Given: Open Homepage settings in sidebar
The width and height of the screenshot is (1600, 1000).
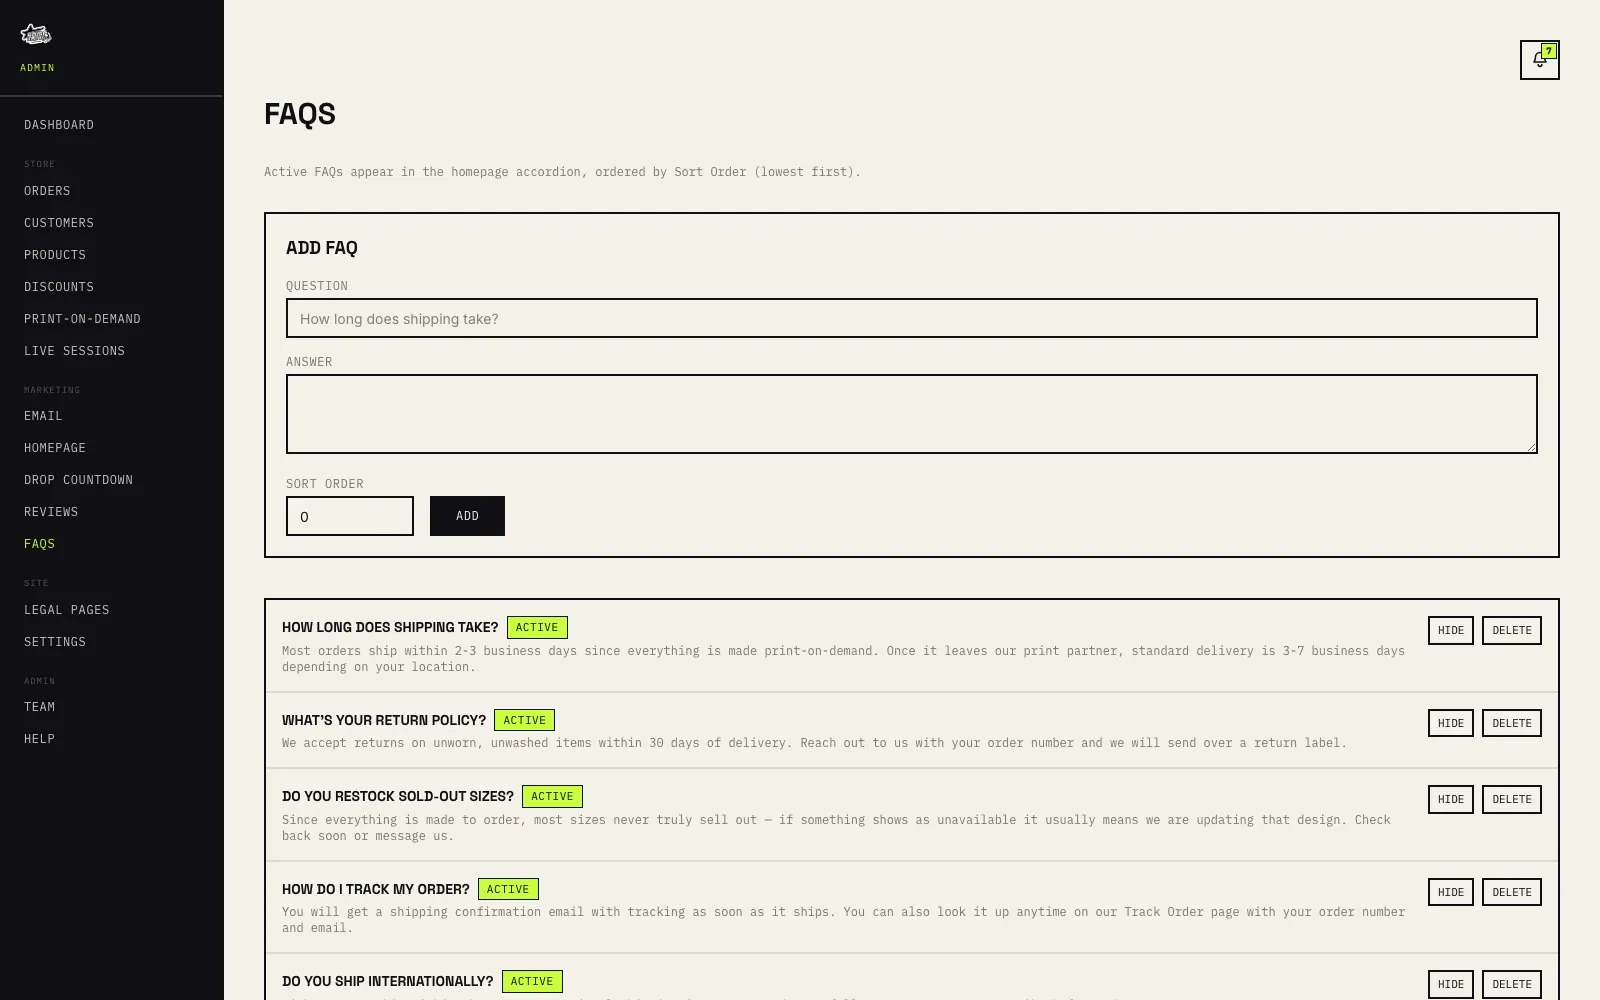Looking at the screenshot, I should [55, 448].
